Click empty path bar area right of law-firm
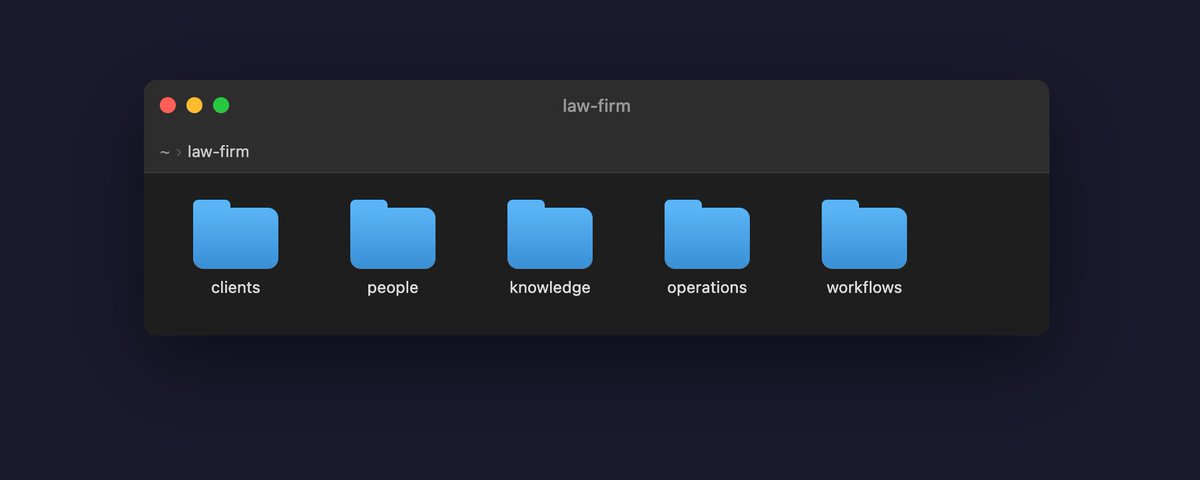Image resolution: width=1200 pixels, height=480 pixels. pyautogui.click(x=650, y=152)
